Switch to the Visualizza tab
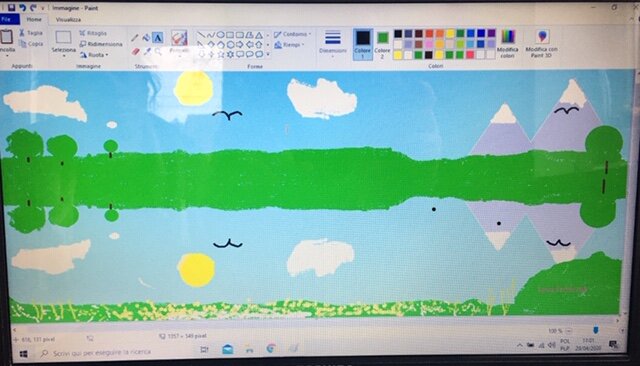 pyautogui.click(x=68, y=19)
